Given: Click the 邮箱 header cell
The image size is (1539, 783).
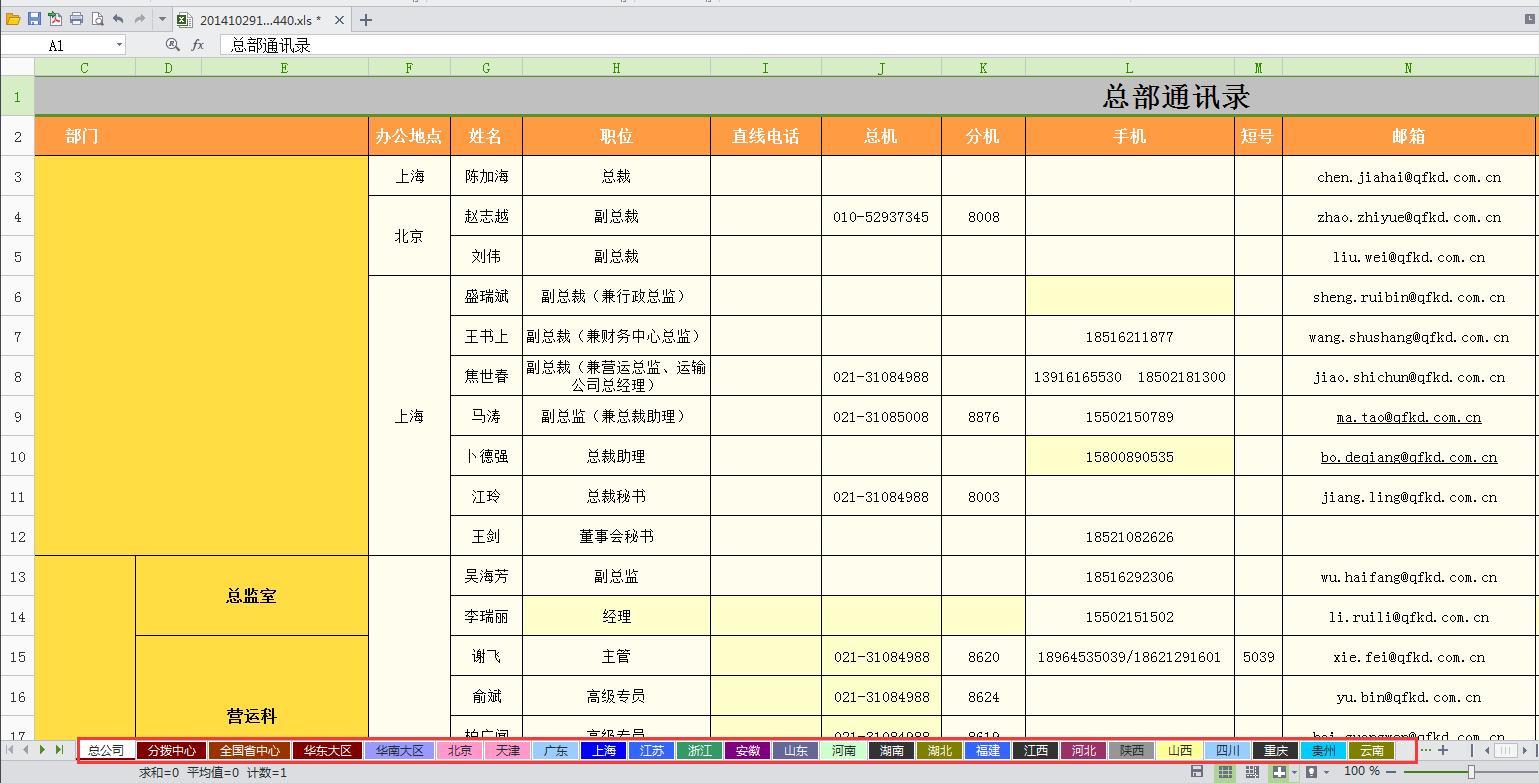Looking at the screenshot, I should [1409, 136].
